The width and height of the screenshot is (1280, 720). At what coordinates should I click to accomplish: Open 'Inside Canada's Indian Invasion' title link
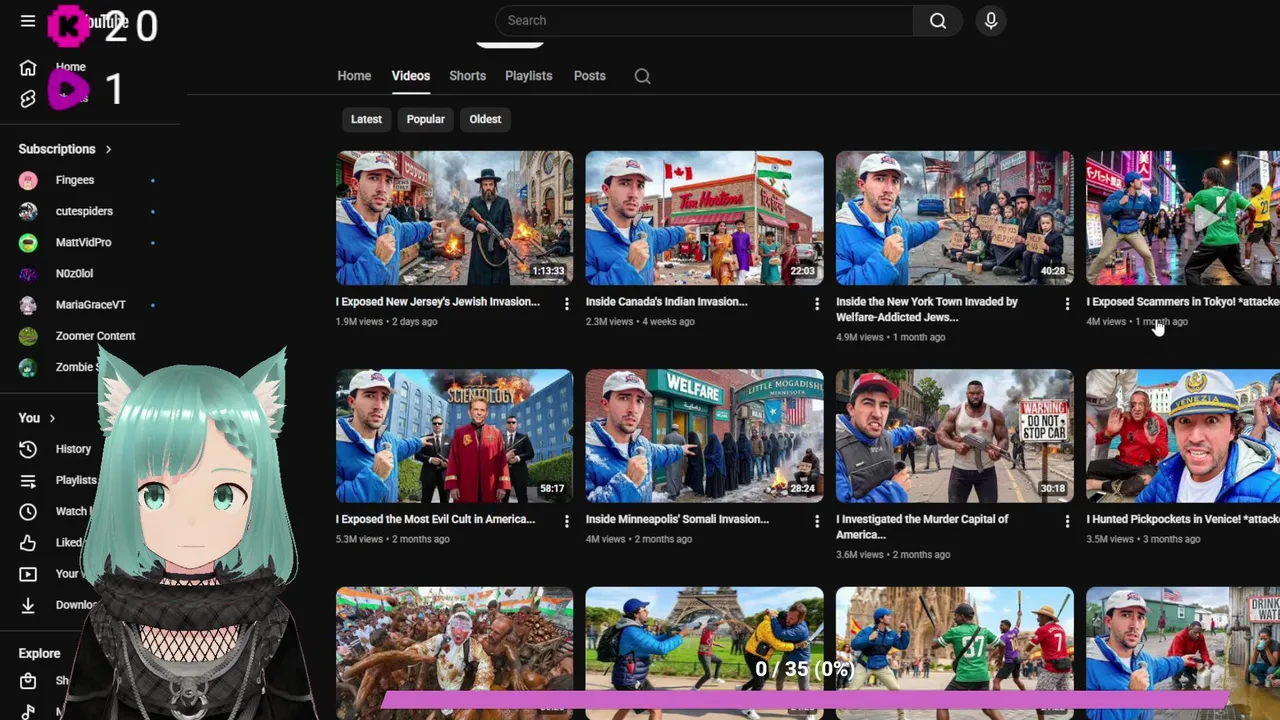click(x=667, y=301)
